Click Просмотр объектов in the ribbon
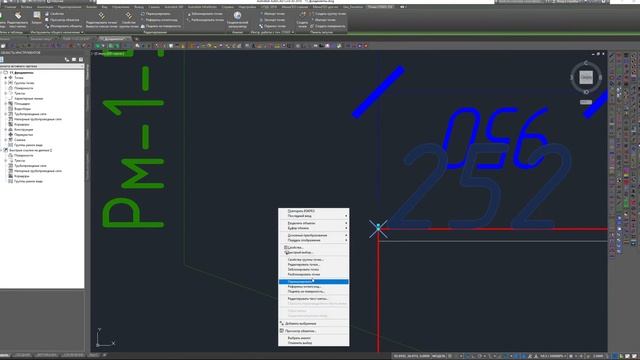This screenshot has width=640, height=360. (x=62, y=20)
